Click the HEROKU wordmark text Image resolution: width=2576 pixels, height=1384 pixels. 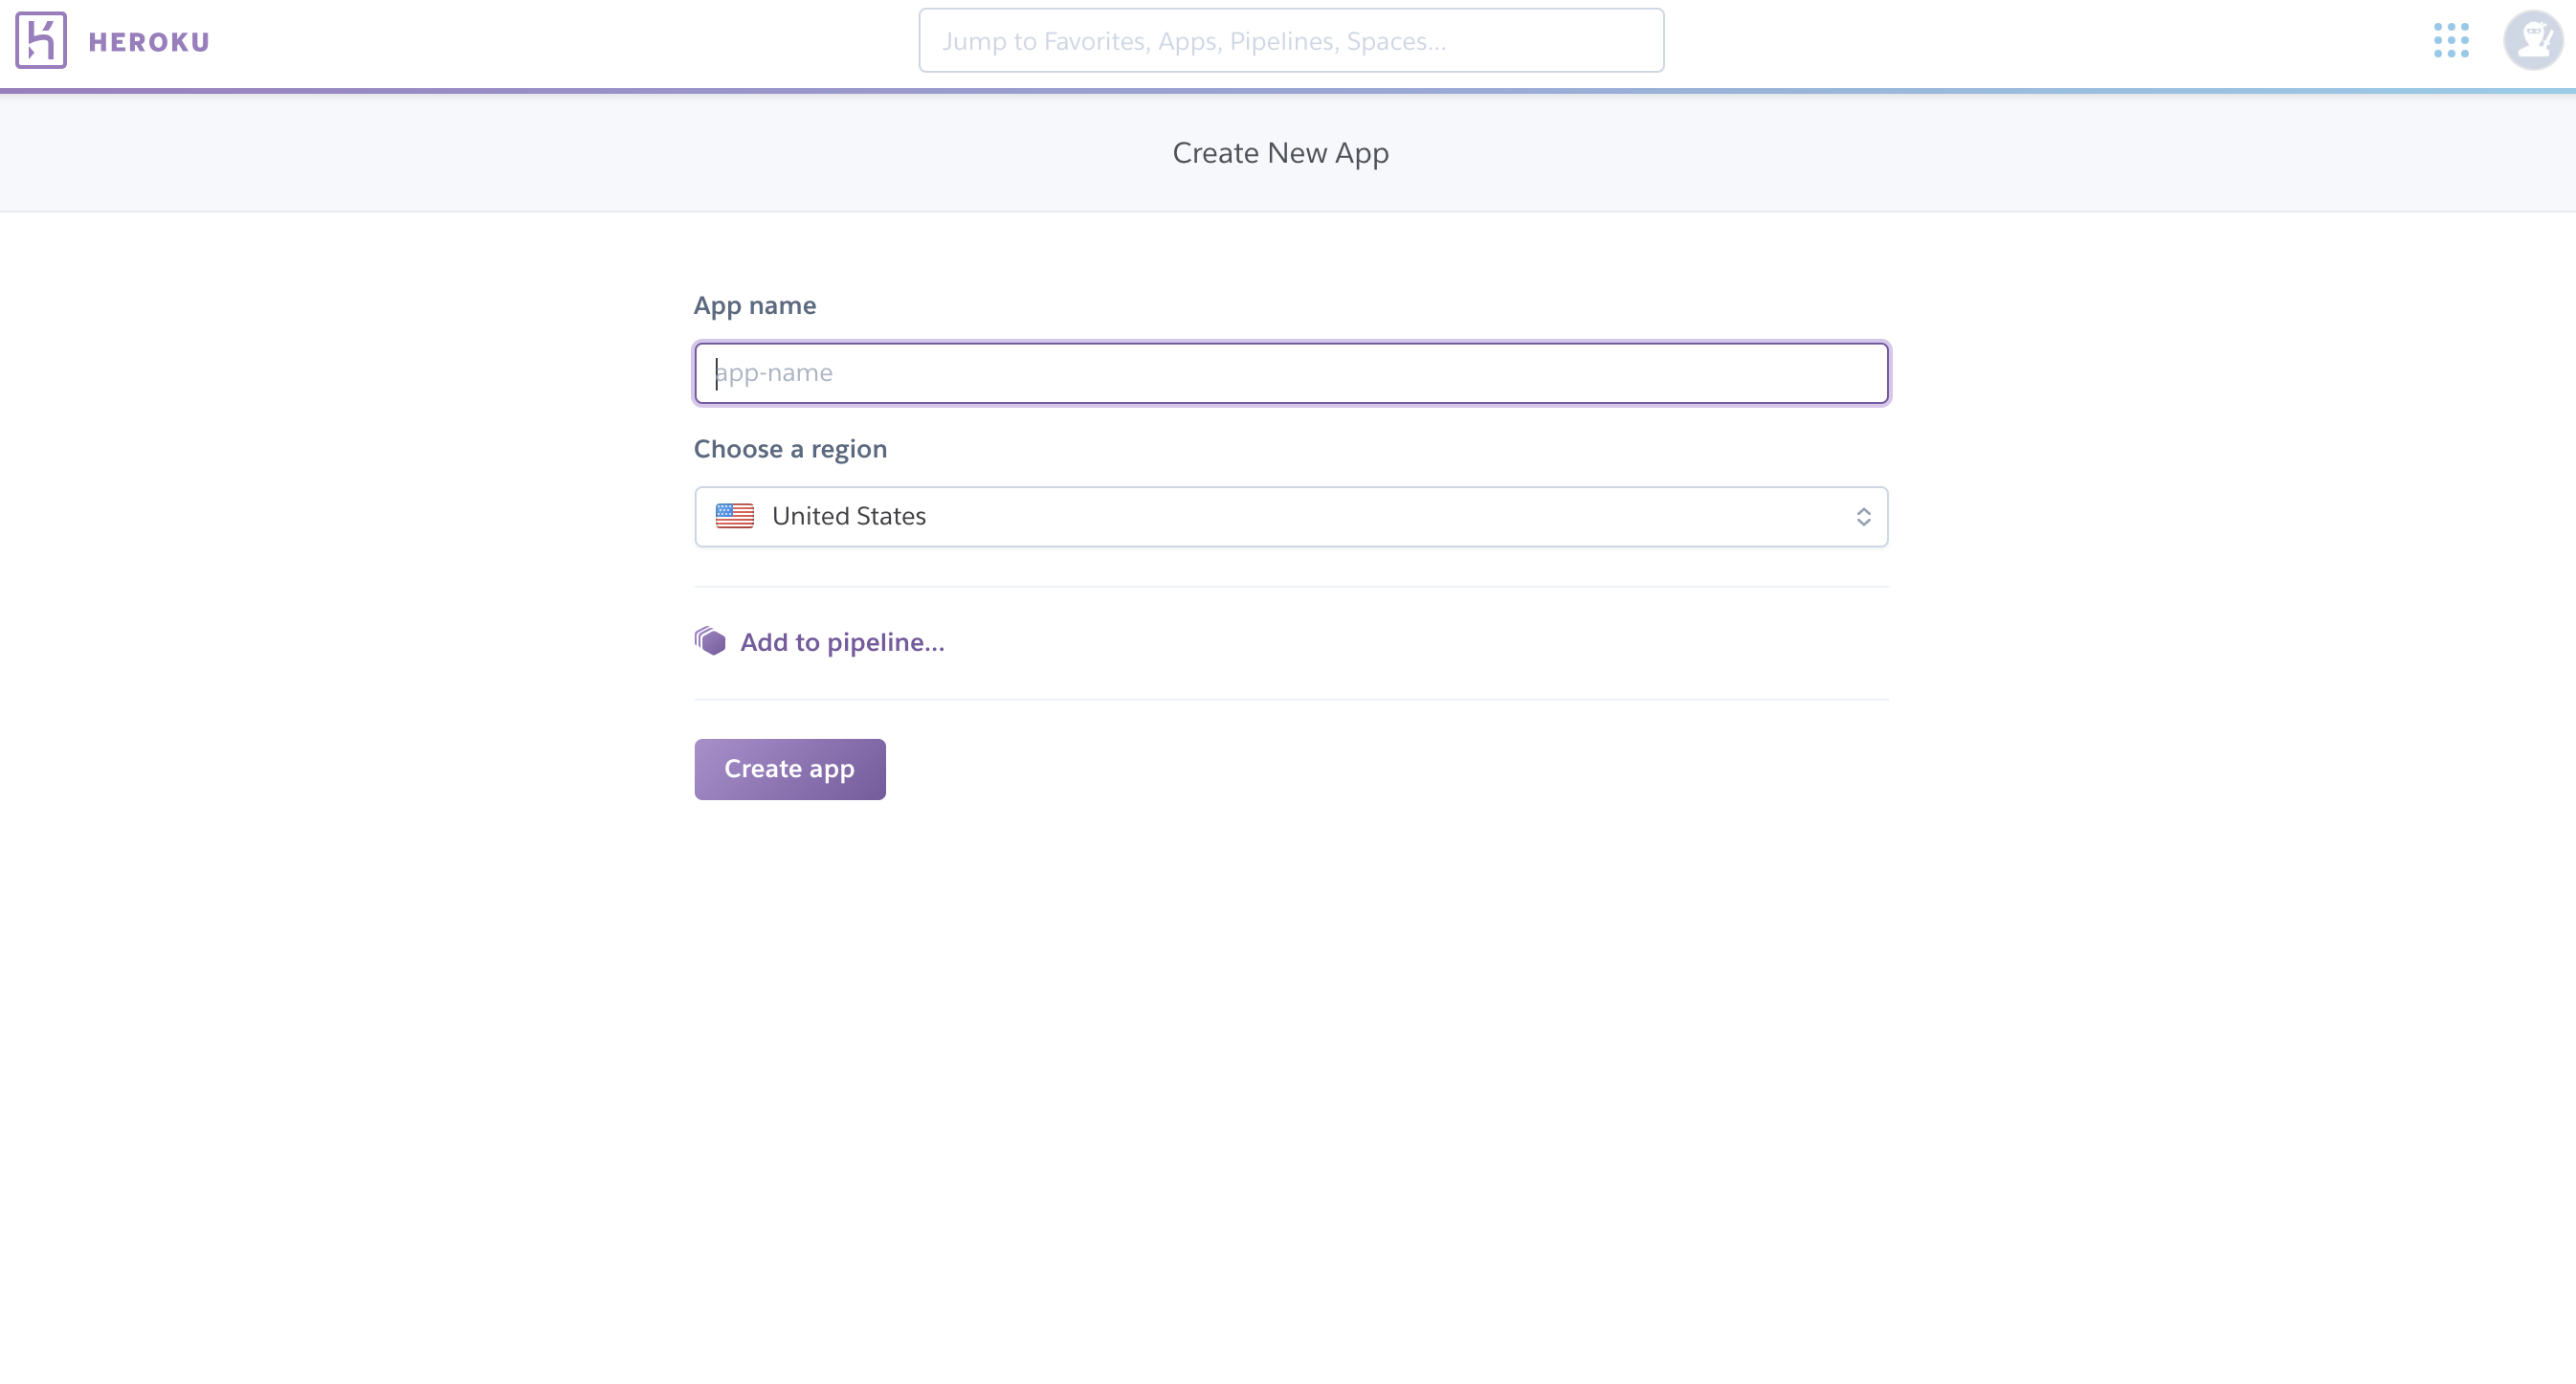[149, 42]
